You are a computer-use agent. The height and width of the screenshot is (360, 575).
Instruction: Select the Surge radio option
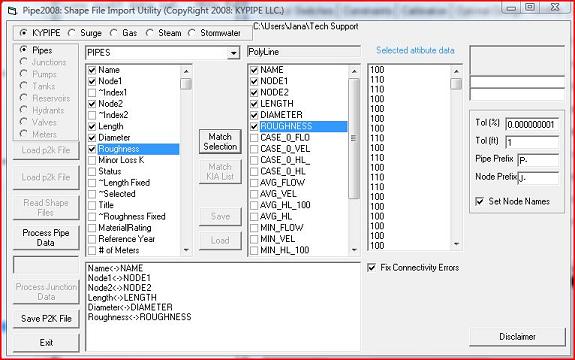tap(72, 33)
